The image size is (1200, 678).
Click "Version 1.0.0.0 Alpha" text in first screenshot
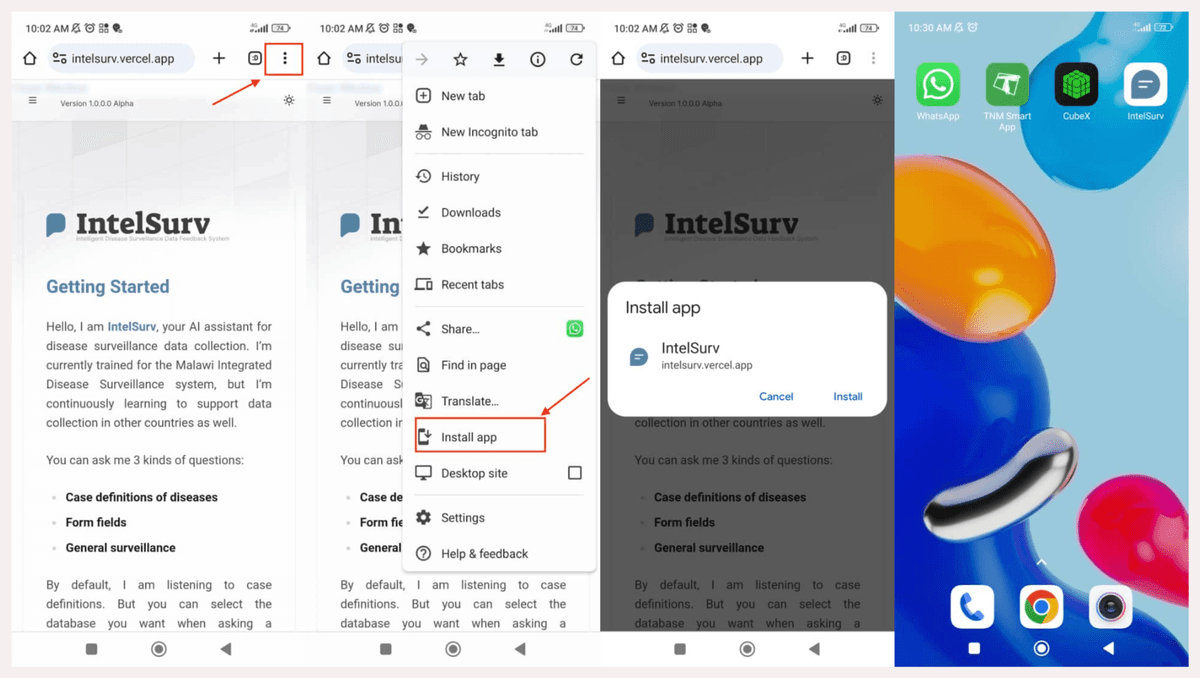[x=97, y=104]
